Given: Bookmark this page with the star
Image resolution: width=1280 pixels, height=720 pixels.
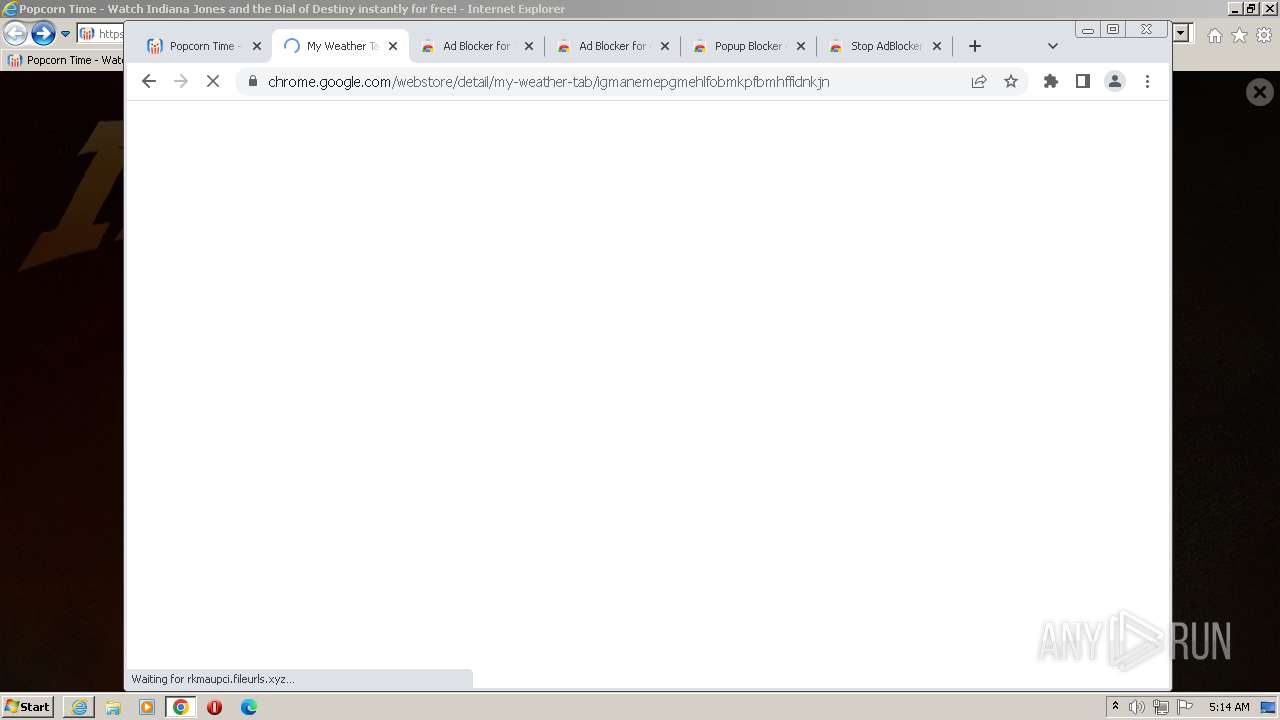Looking at the screenshot, I should (x=1011, y=82).
